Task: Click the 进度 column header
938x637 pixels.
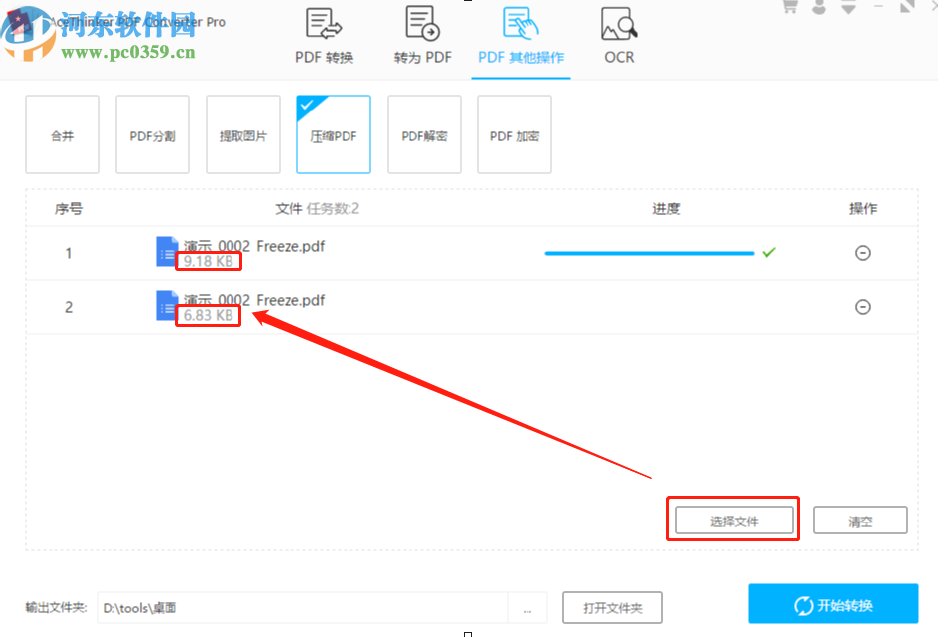Action: (666, 209)
